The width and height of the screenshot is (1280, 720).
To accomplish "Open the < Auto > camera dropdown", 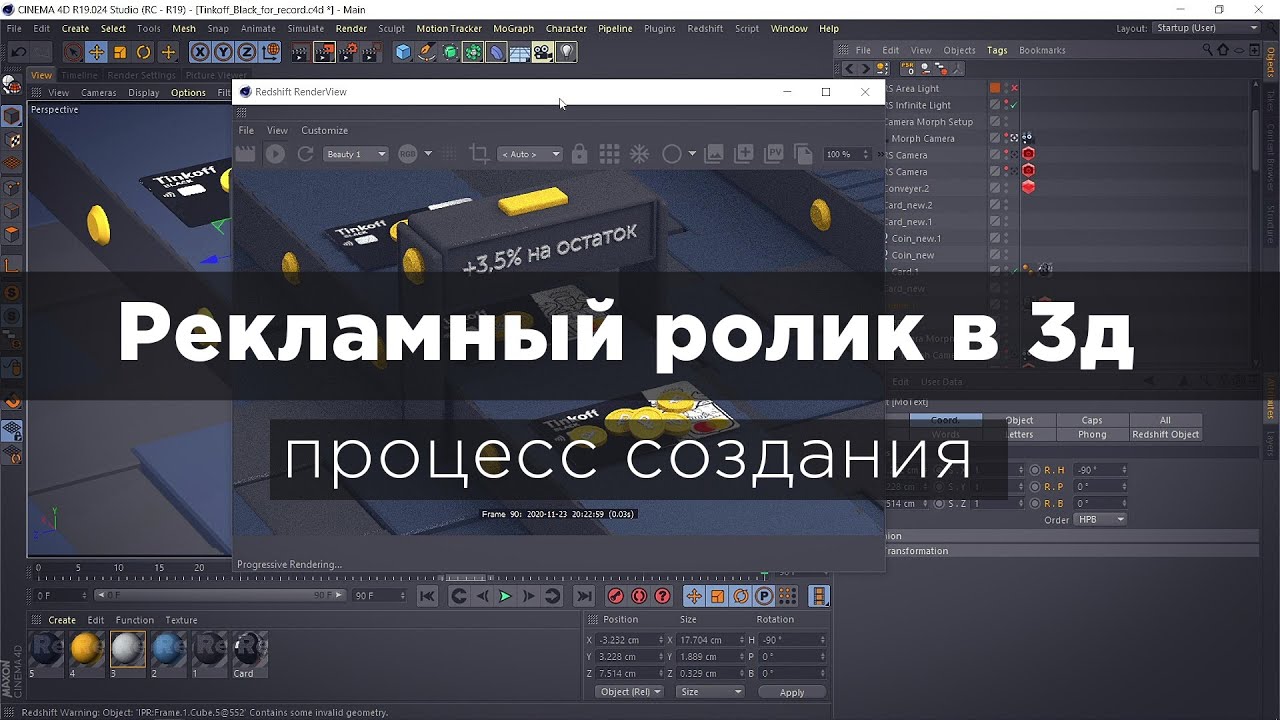I will 531,154.
